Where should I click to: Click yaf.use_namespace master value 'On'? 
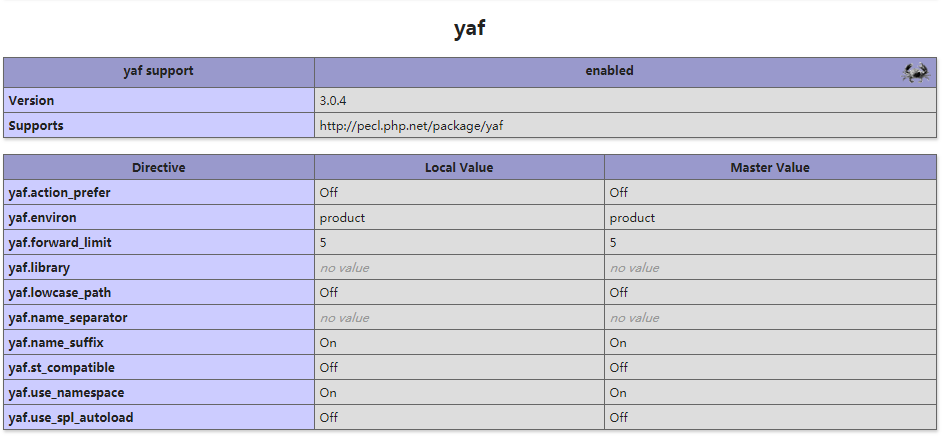[618, 393]
